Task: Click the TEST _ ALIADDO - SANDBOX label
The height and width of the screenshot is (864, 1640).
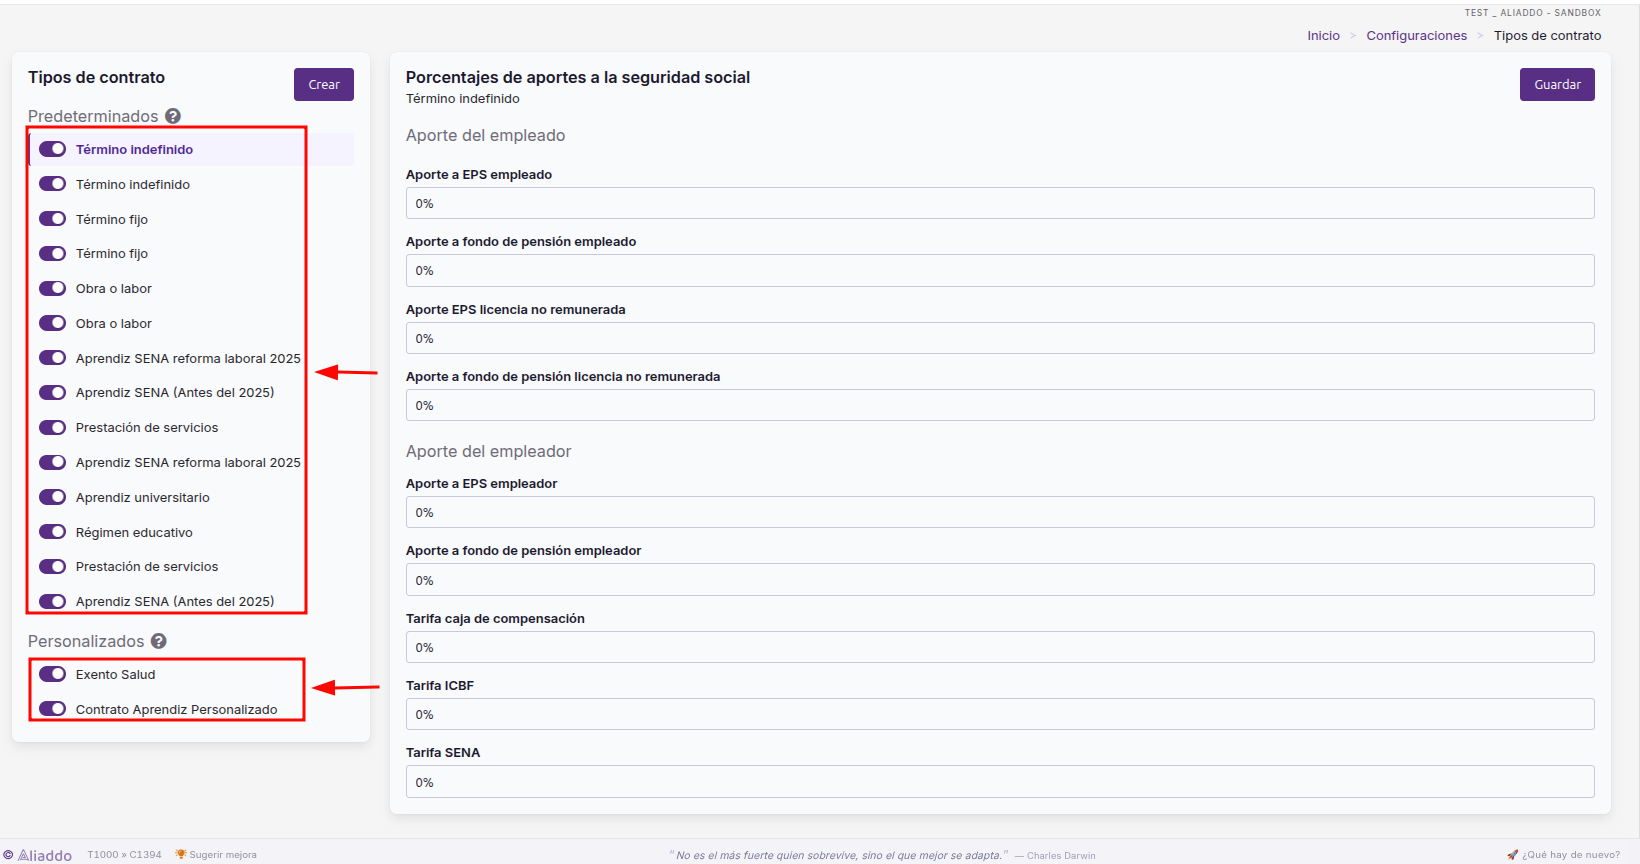Action: (x=1533, y=13)
